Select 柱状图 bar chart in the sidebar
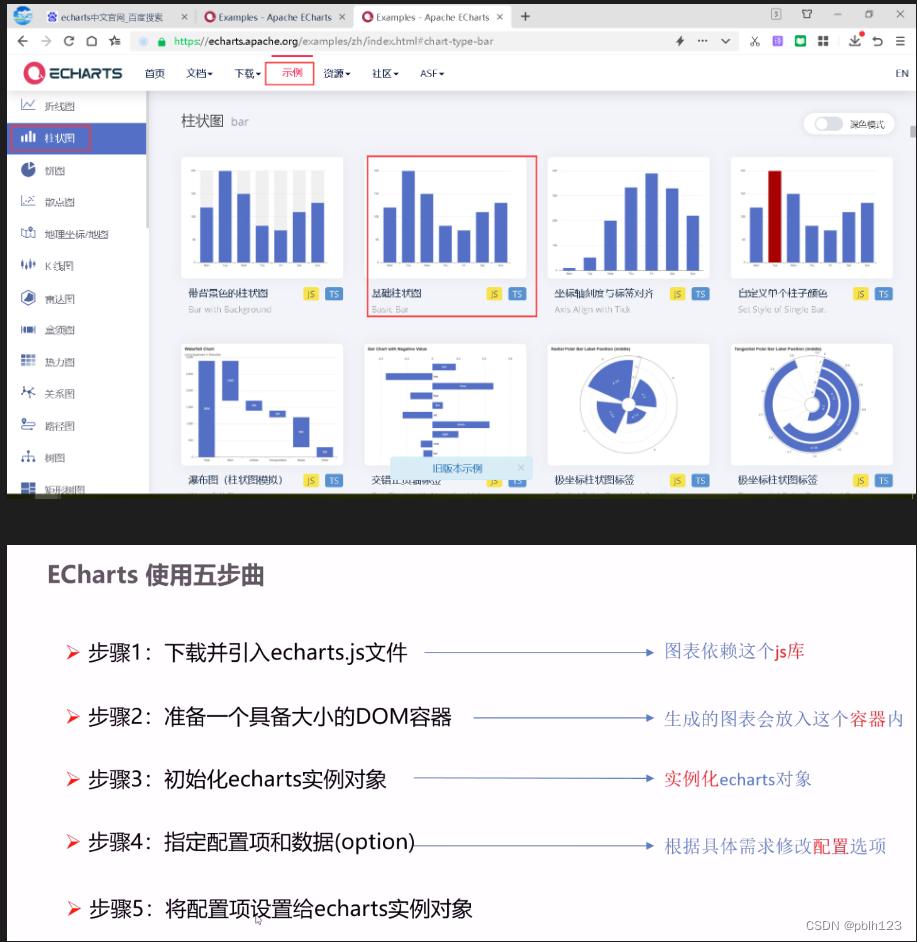 pyautogui.click(x=76, y=138)
